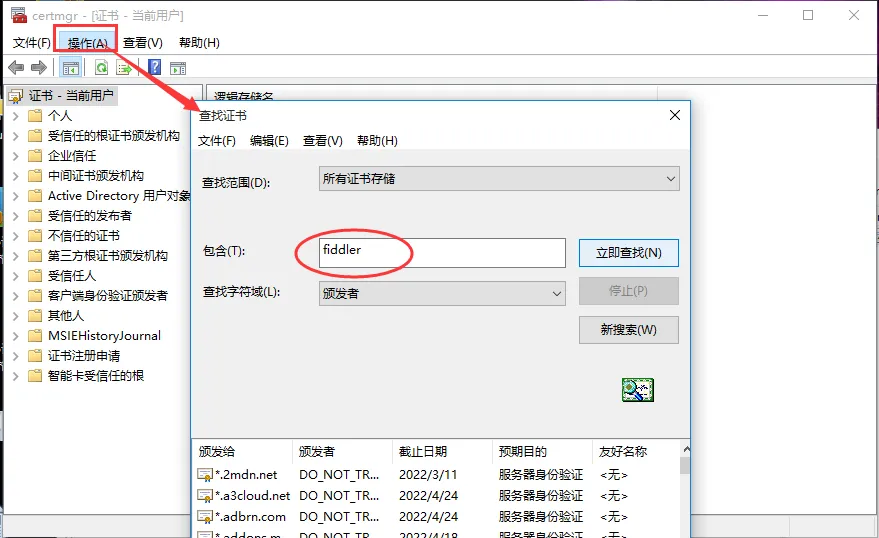Select the 证书注册申请 tree item
The width and height of the screenshot is (879, 538).
84,356
